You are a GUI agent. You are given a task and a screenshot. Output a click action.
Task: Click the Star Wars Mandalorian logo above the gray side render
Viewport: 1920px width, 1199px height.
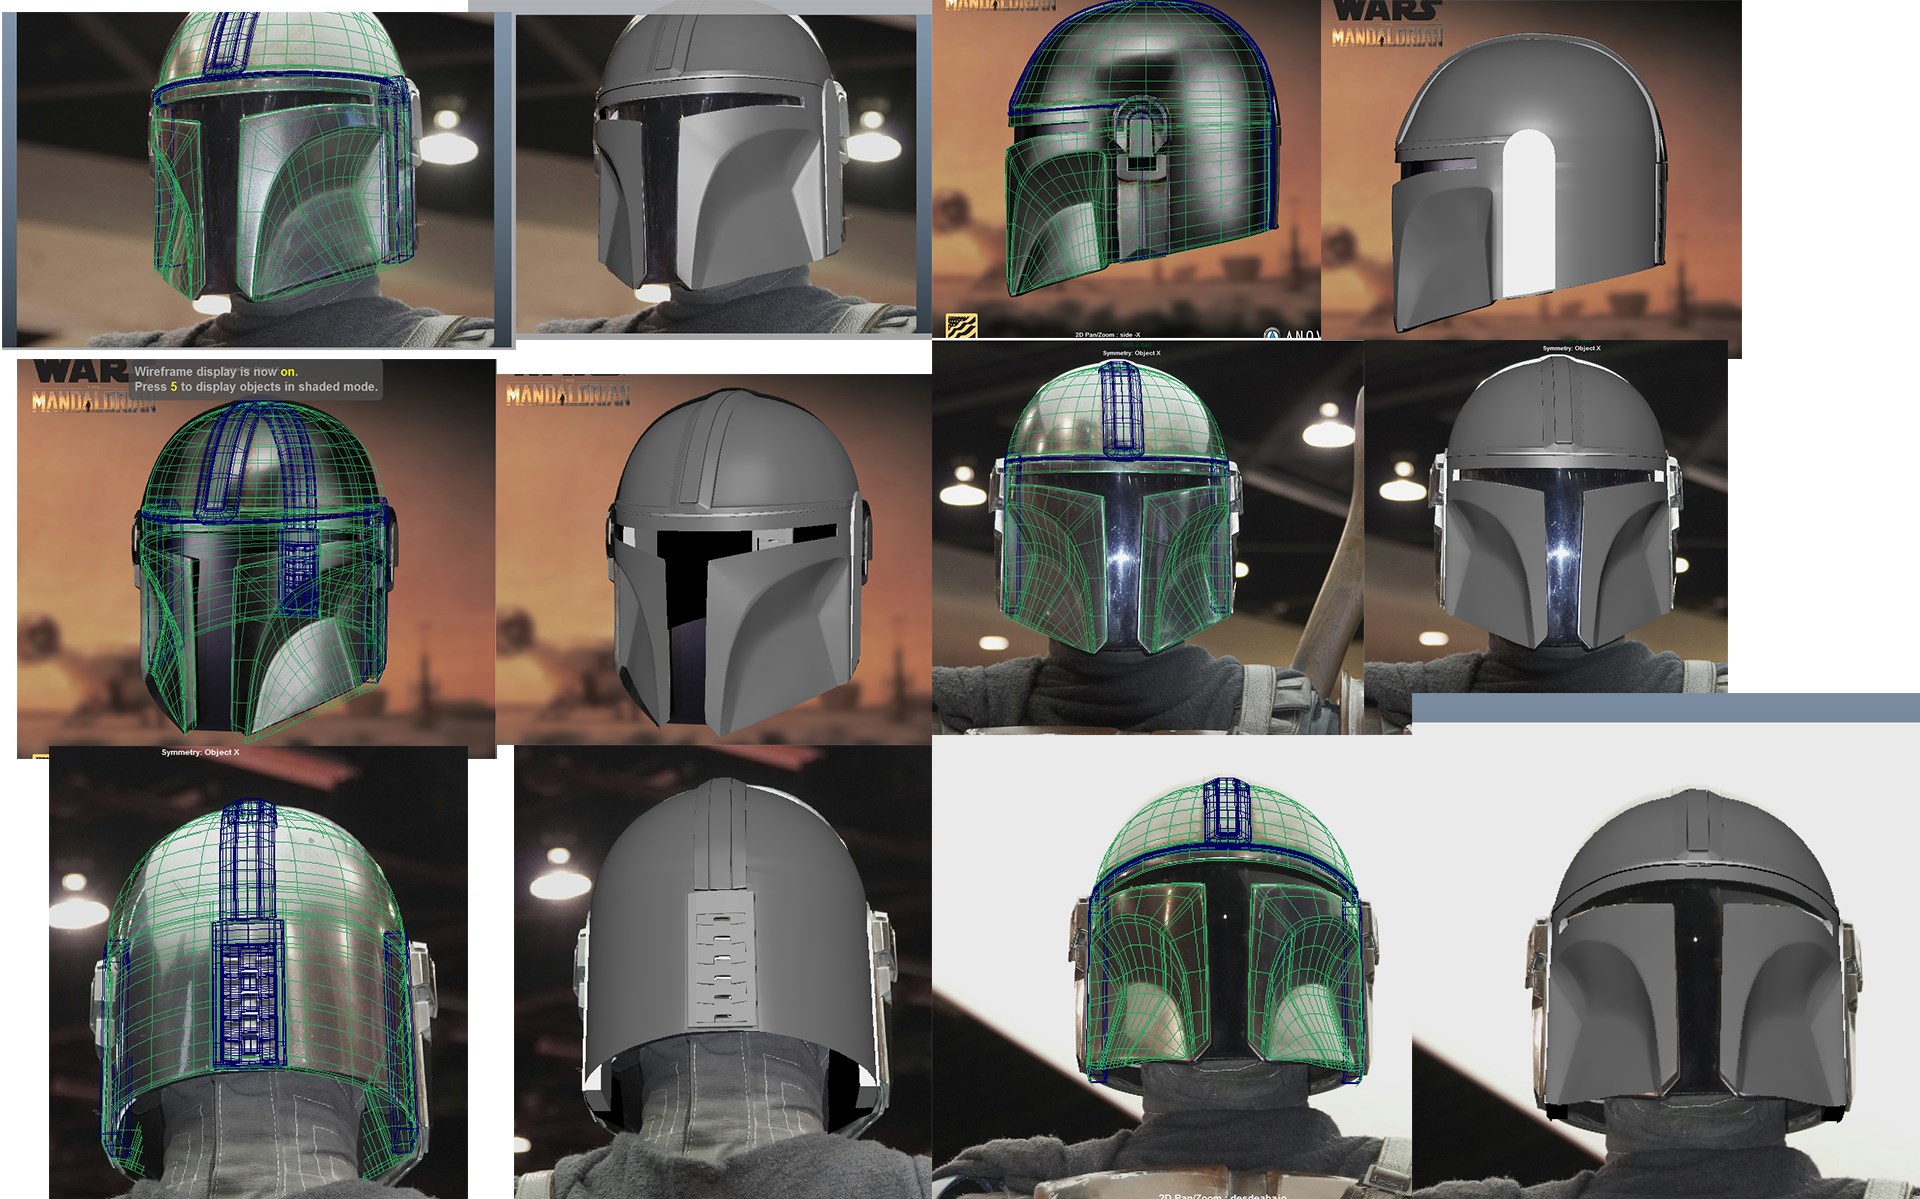point(1387,24)
